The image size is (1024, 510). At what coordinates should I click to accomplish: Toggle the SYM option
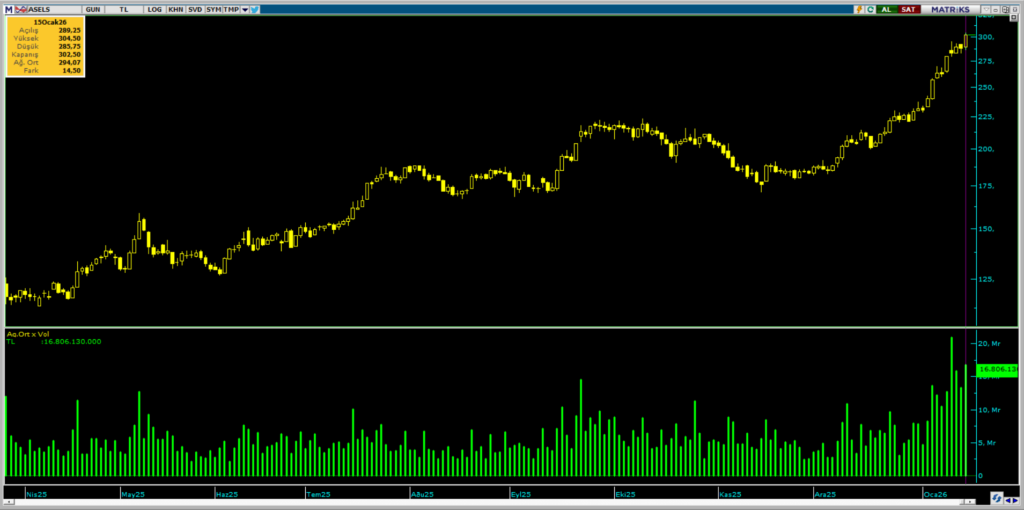tap(214, 10)
